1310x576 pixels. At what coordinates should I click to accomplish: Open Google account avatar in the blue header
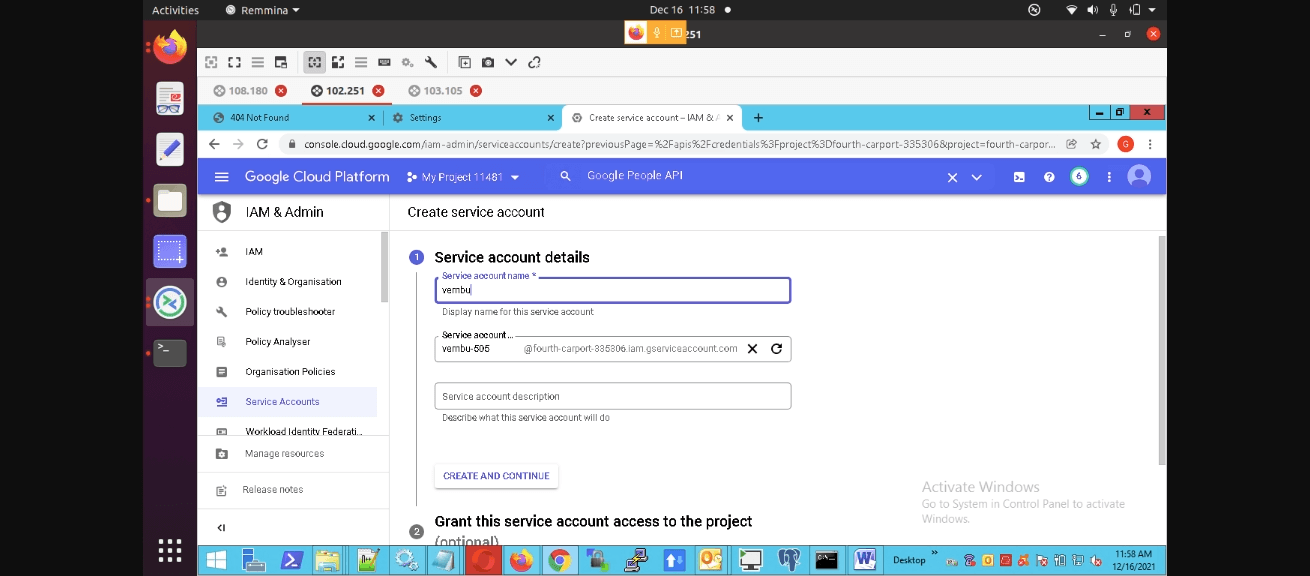click(x=1139, y=176)
